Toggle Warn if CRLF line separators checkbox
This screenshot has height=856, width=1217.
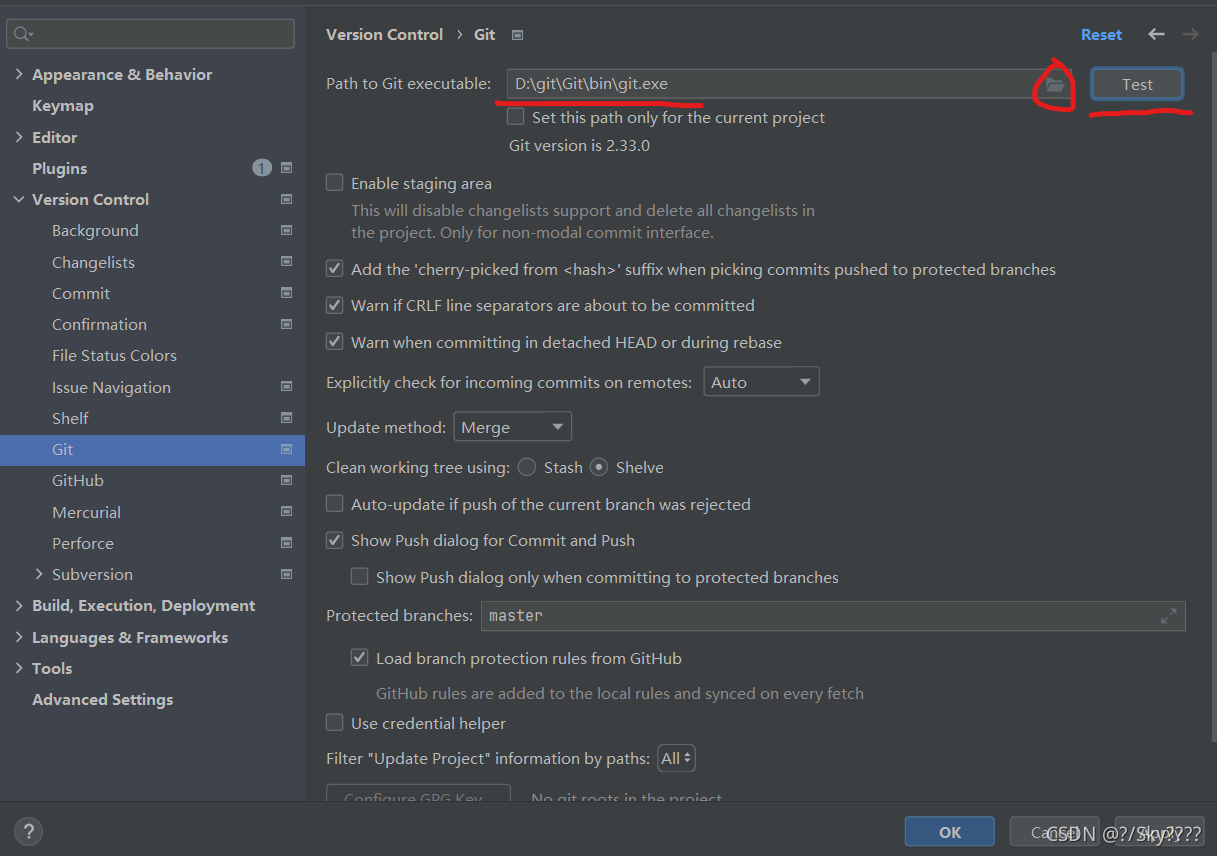335,305
